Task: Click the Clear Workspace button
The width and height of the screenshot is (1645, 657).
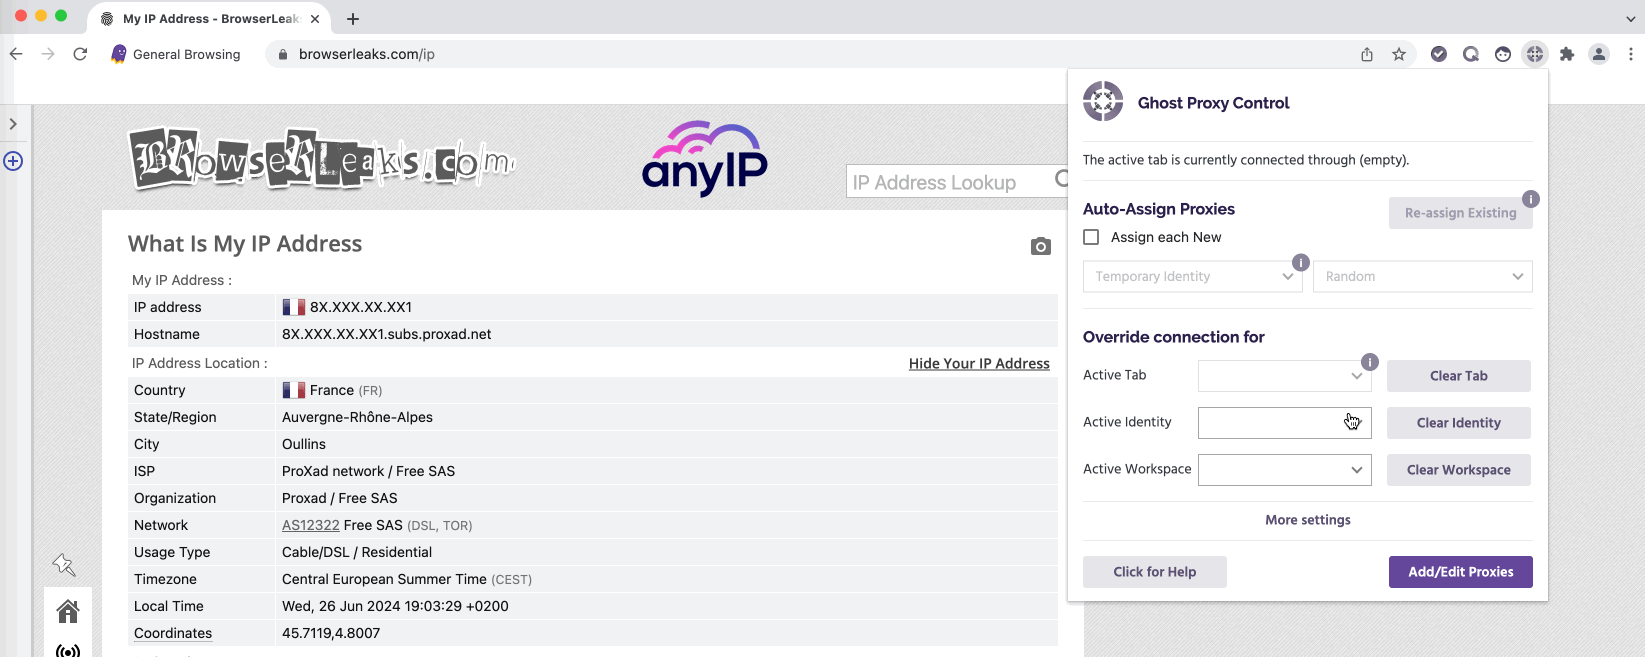Action: [x=1459, y=470]
